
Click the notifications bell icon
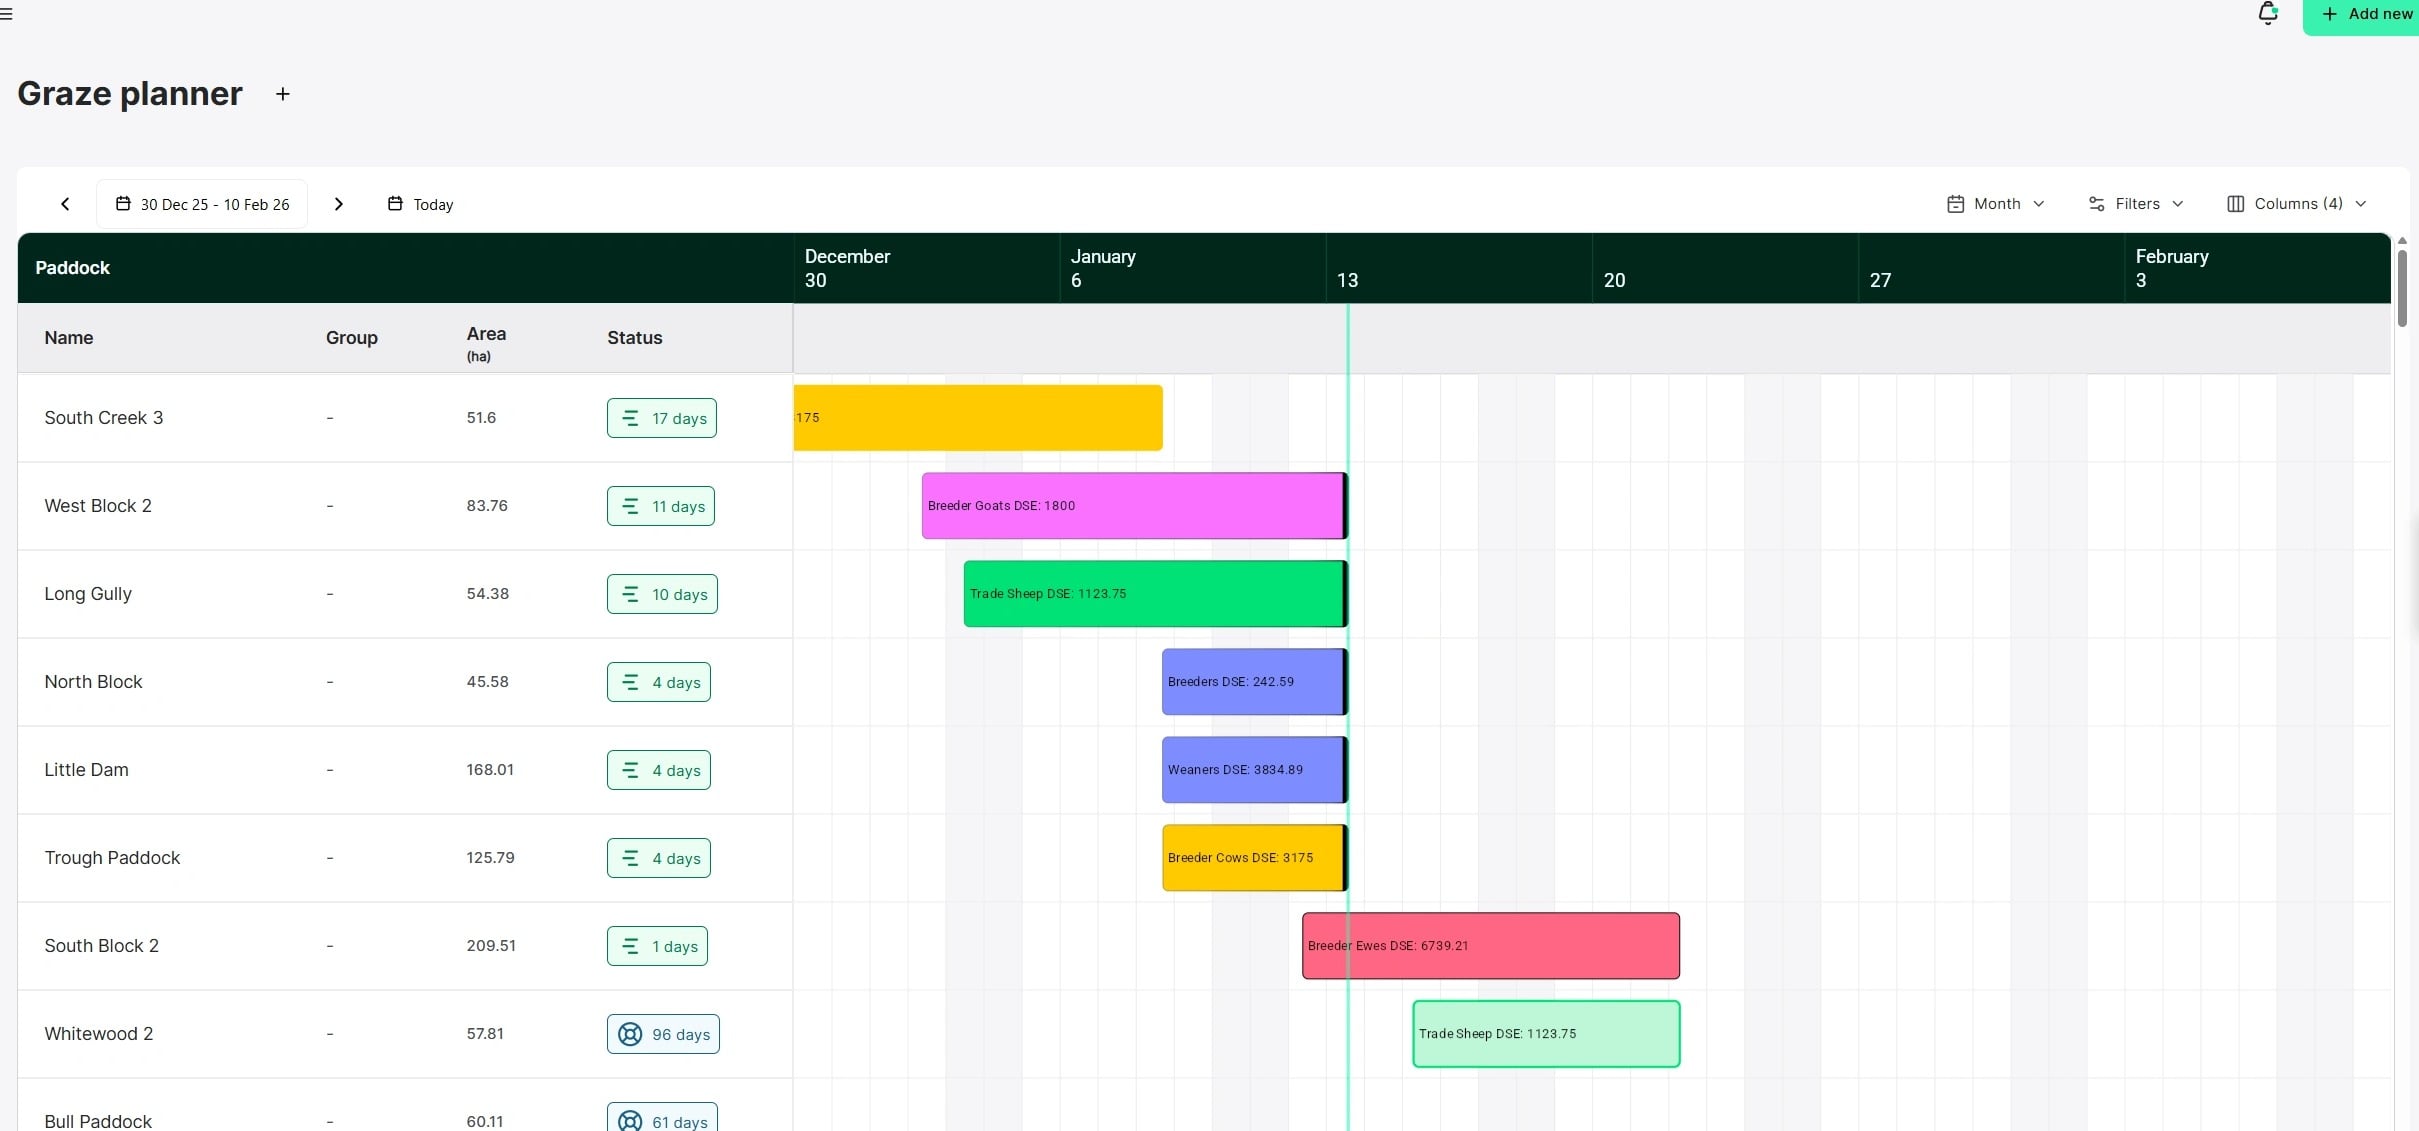tap(2267, 14)
